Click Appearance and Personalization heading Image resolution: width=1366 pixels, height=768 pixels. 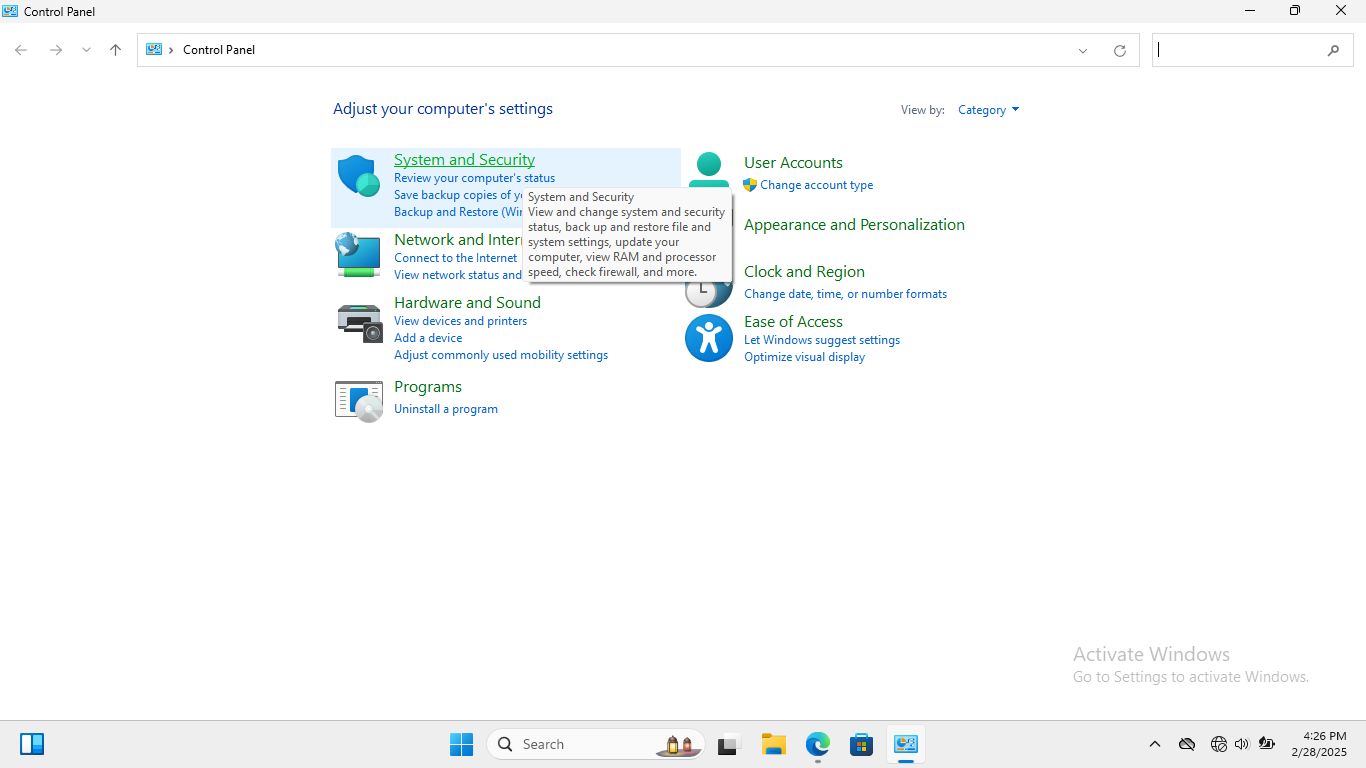tap(854, 225)
